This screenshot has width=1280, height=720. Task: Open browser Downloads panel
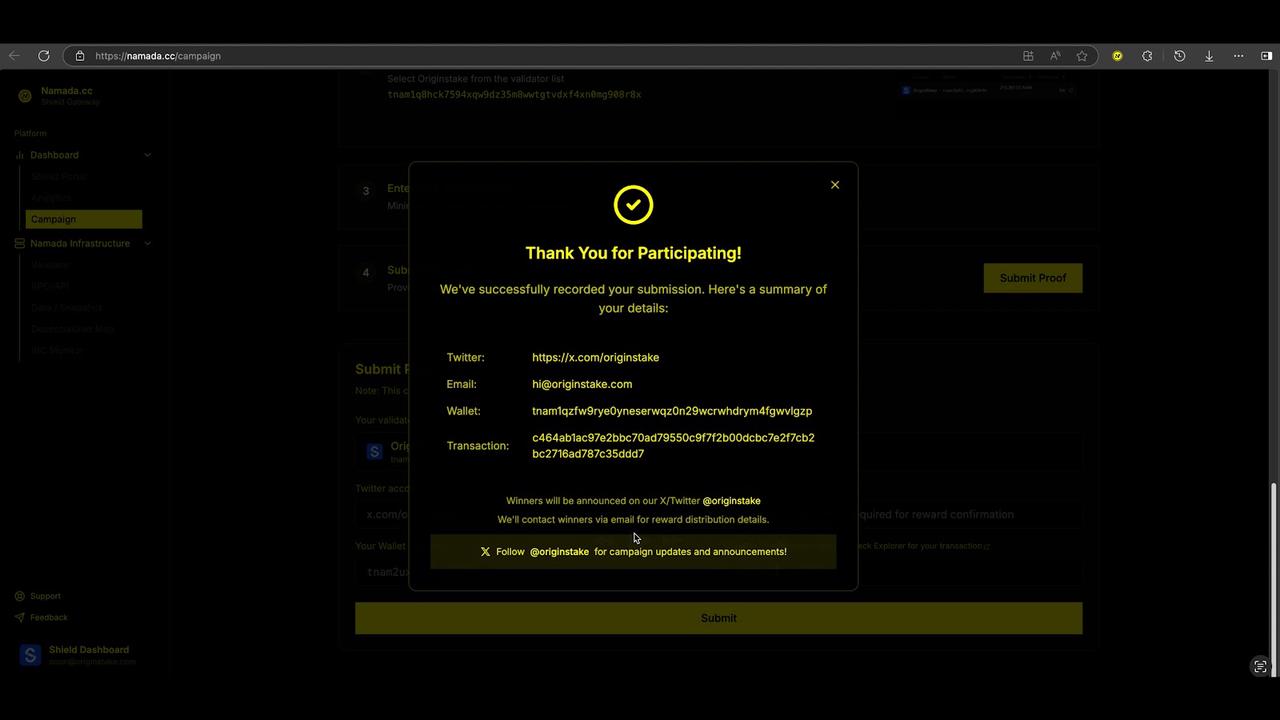click(1209, 56)
